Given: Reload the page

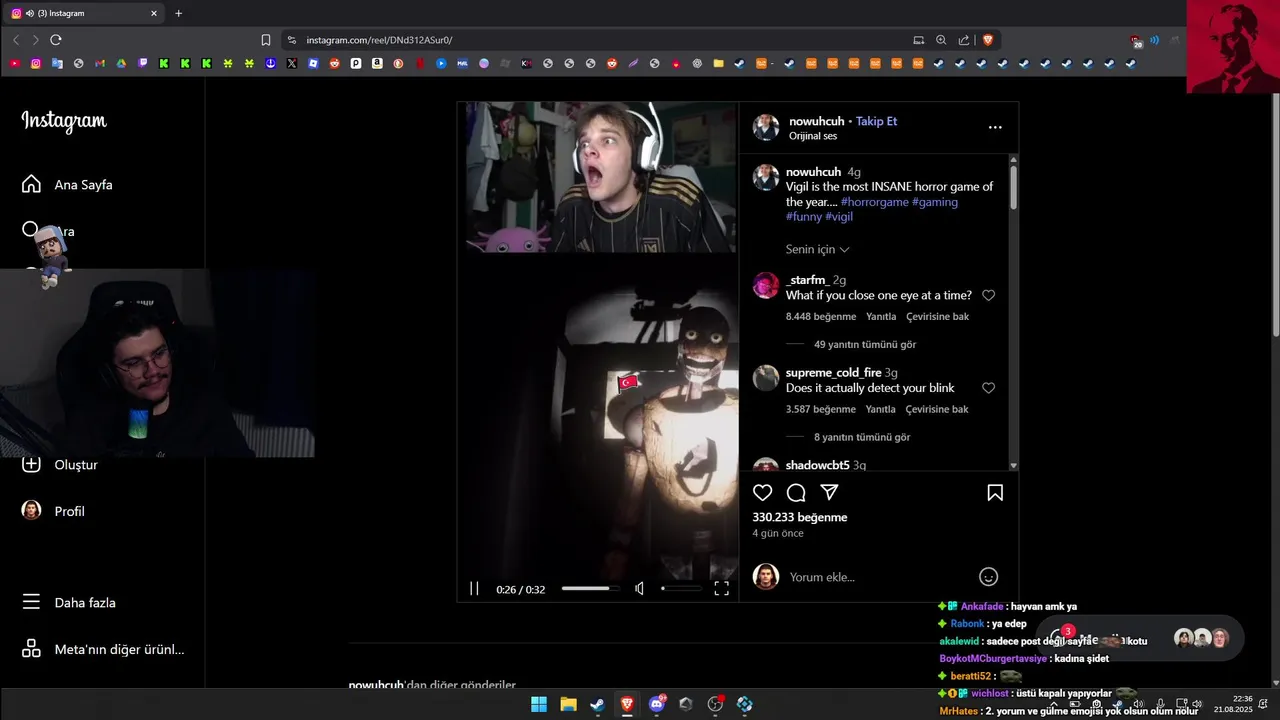Looking at the screenshot, I should (56, 40).
